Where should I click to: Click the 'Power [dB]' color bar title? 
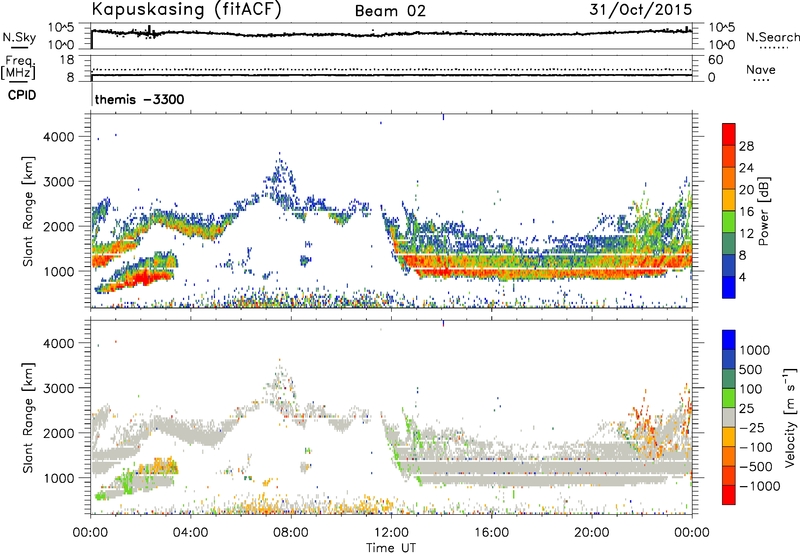click(x=763, y=211)
